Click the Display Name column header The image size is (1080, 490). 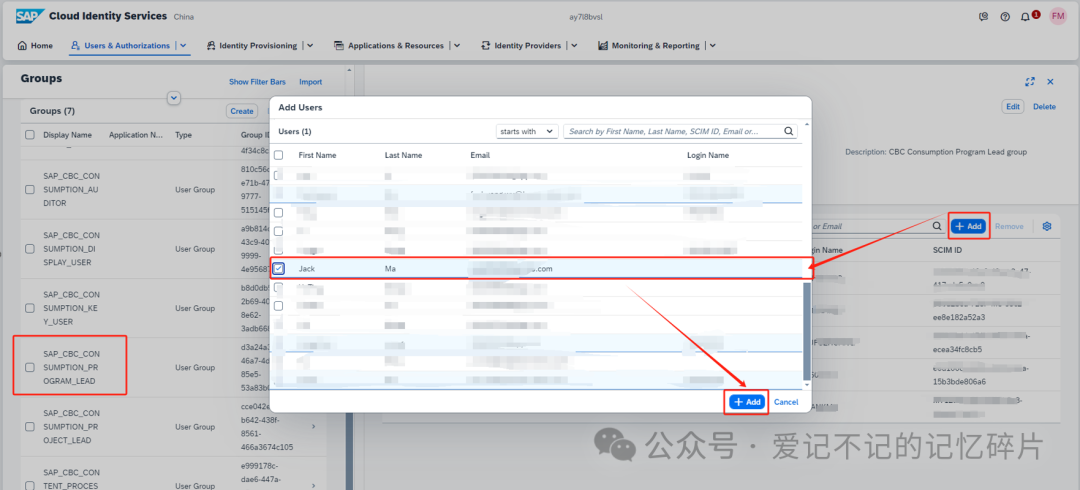pyautogui.click(x=68, y=135)
